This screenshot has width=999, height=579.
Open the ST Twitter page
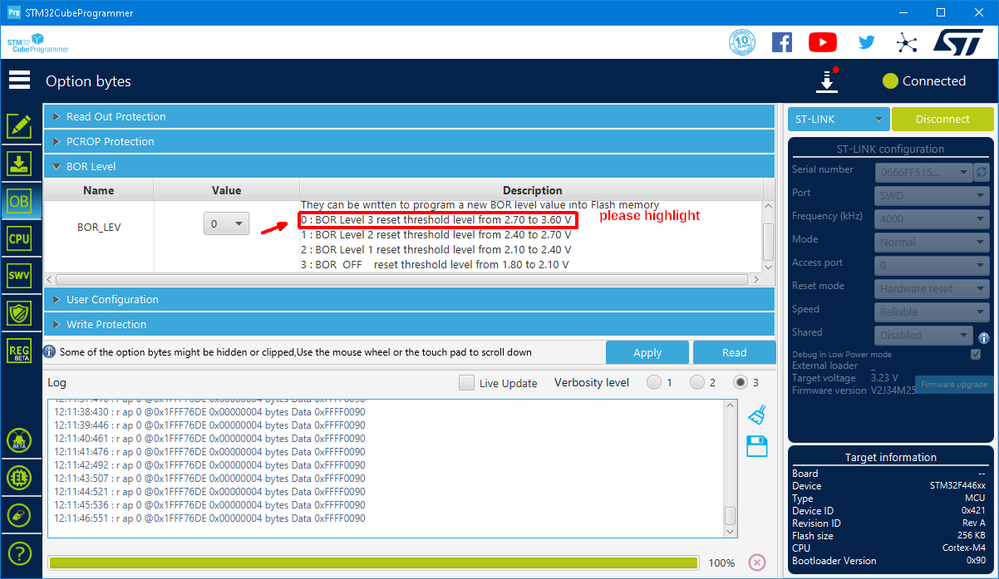click(866, 43)
